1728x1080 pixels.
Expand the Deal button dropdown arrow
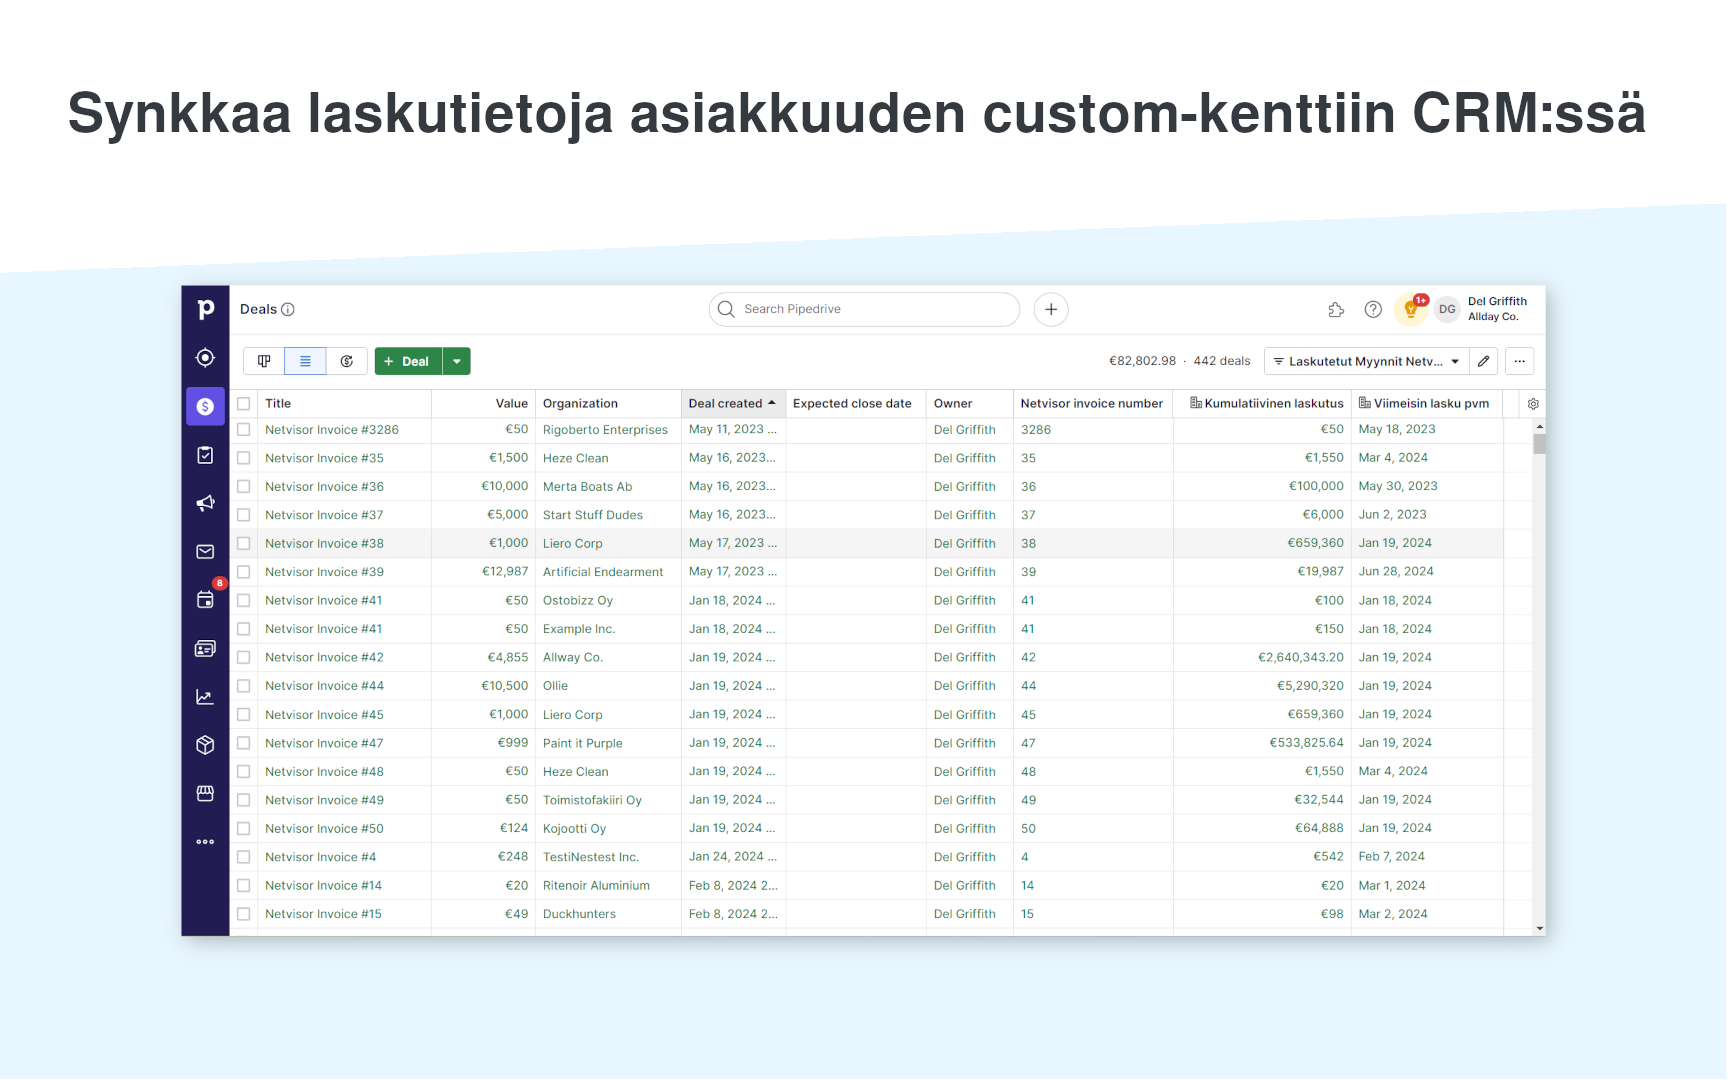point(457,361)
